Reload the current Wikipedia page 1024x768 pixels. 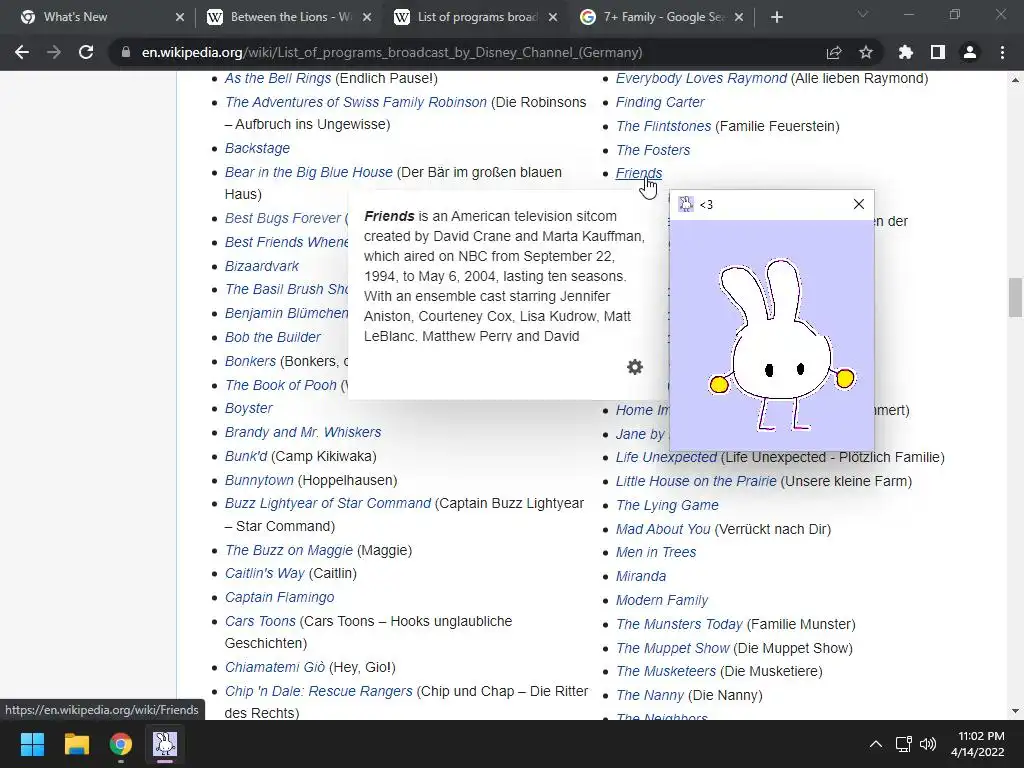click(x=86, y=52)
